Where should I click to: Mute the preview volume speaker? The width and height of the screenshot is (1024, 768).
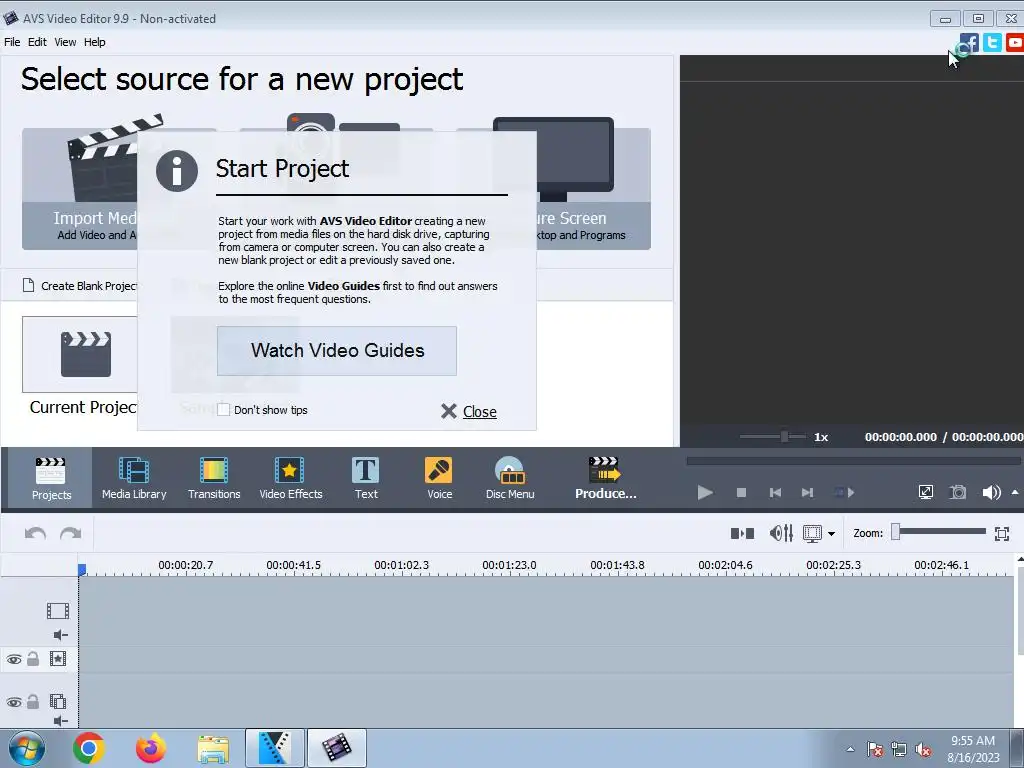(x=991, y=492)
